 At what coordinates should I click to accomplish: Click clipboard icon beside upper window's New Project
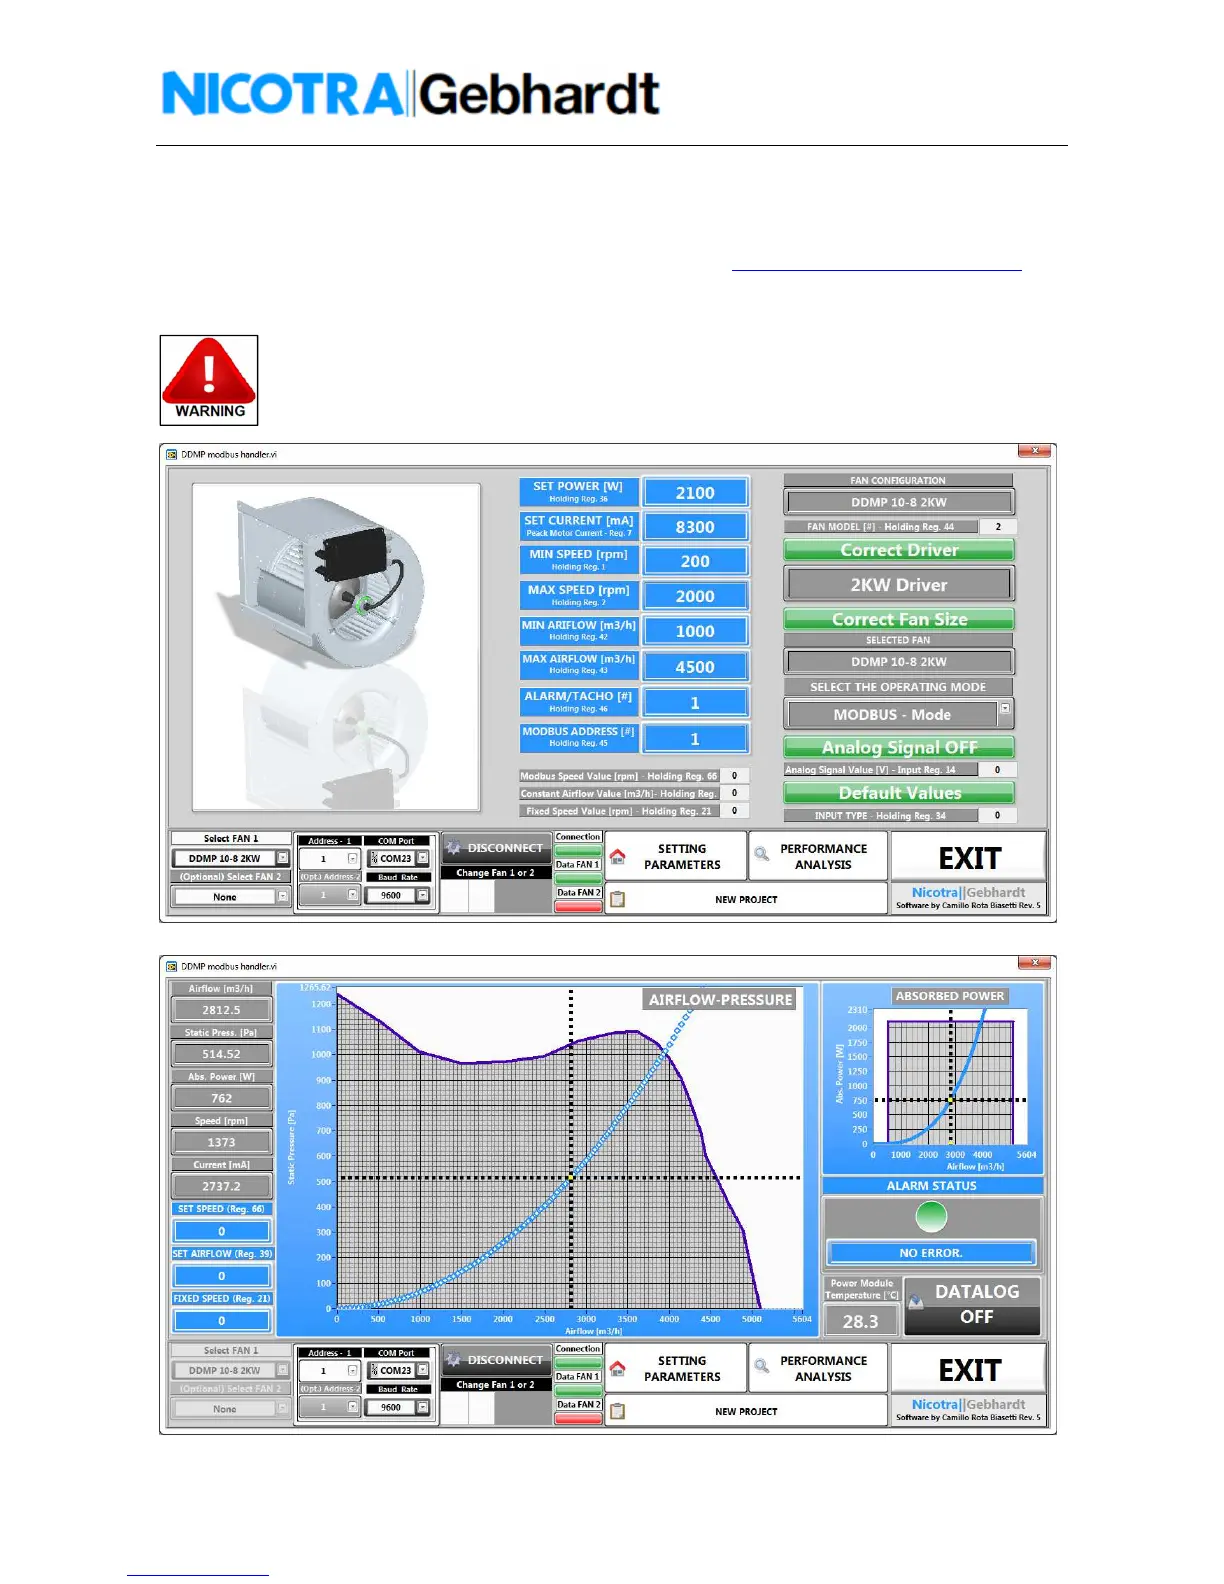coord(618,899)
